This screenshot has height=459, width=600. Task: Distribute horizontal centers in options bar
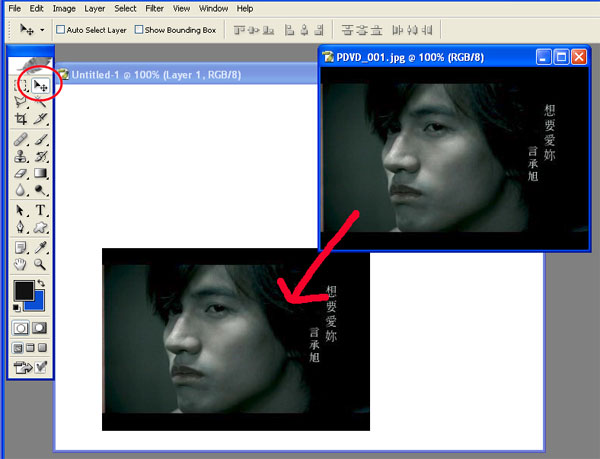pos(412,30)
